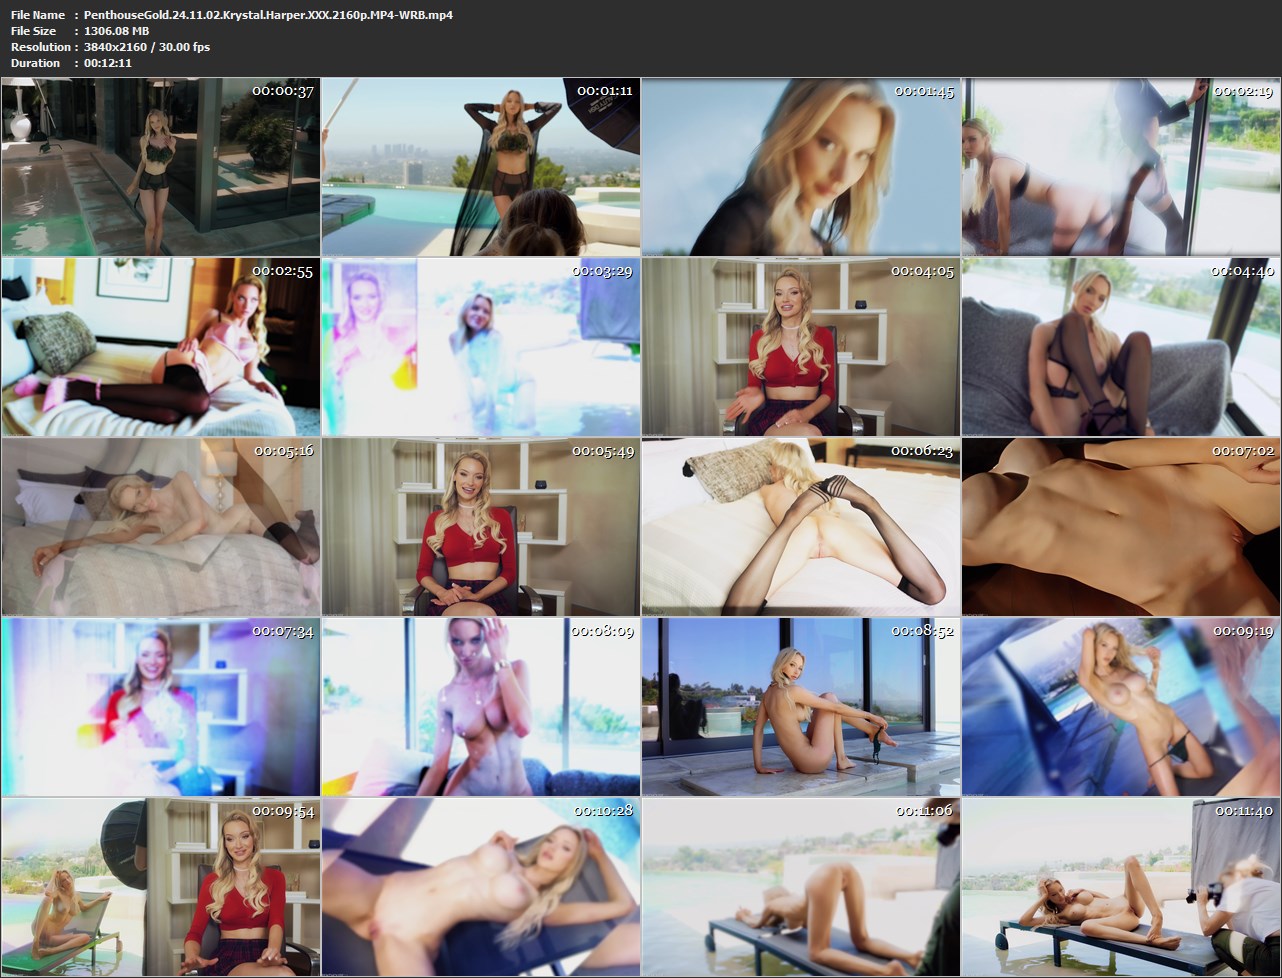1282x978 pixels.
Task: Click the "Duration" header label
Action: click(x=35, y=63)
